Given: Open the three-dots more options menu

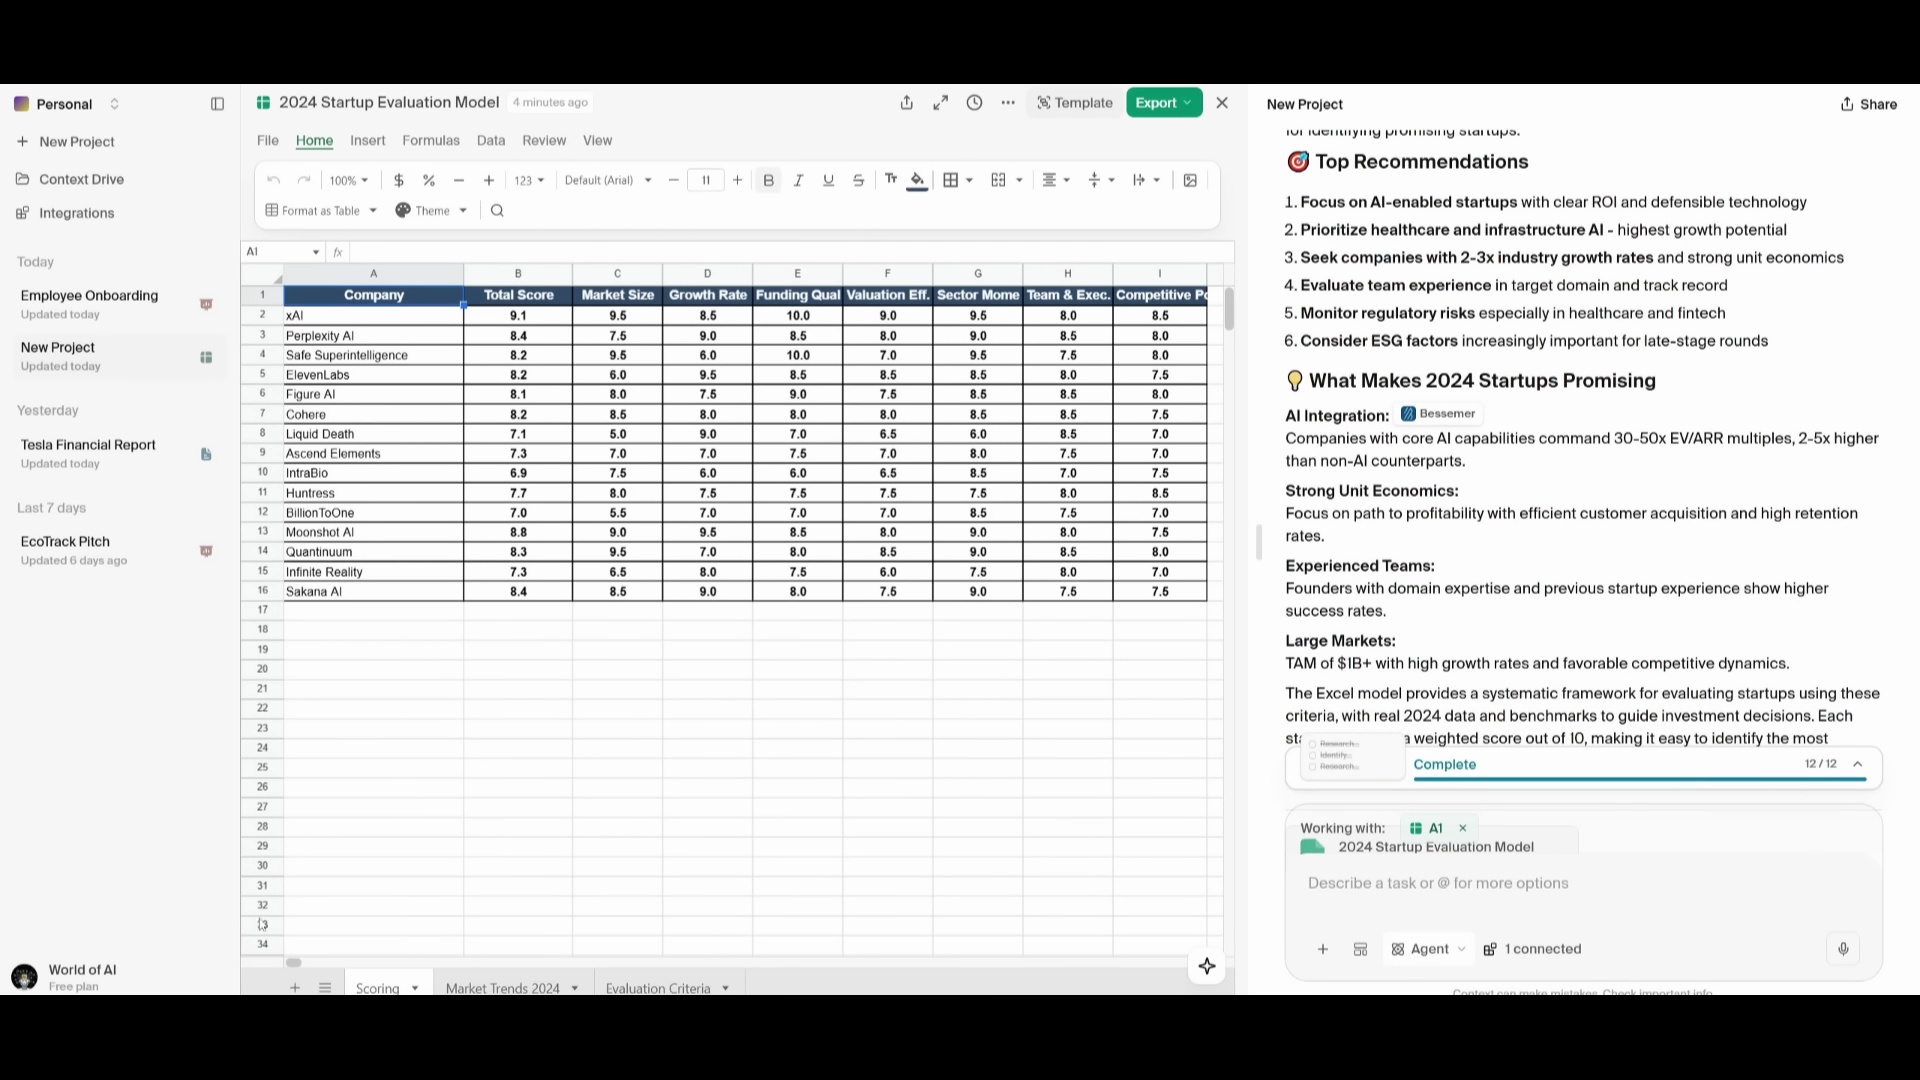Looking at the screenshot, I should pyautogui.click(x=1008, y=103).
